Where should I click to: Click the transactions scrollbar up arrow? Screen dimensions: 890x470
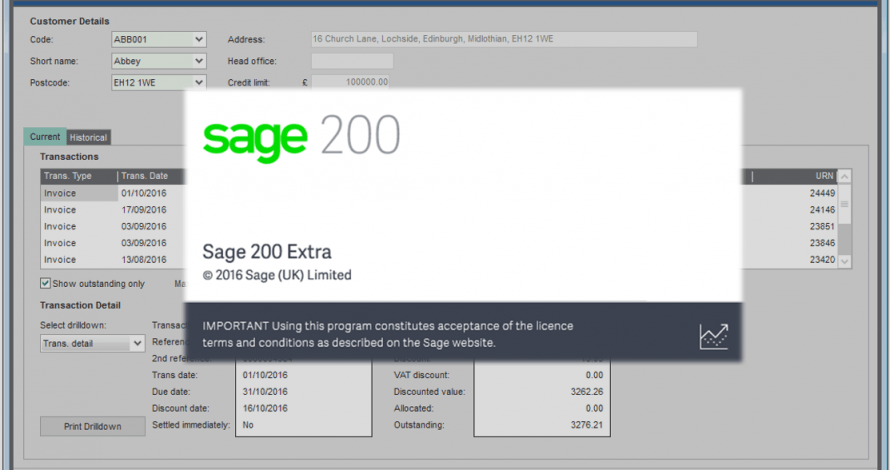coord(845,177)
